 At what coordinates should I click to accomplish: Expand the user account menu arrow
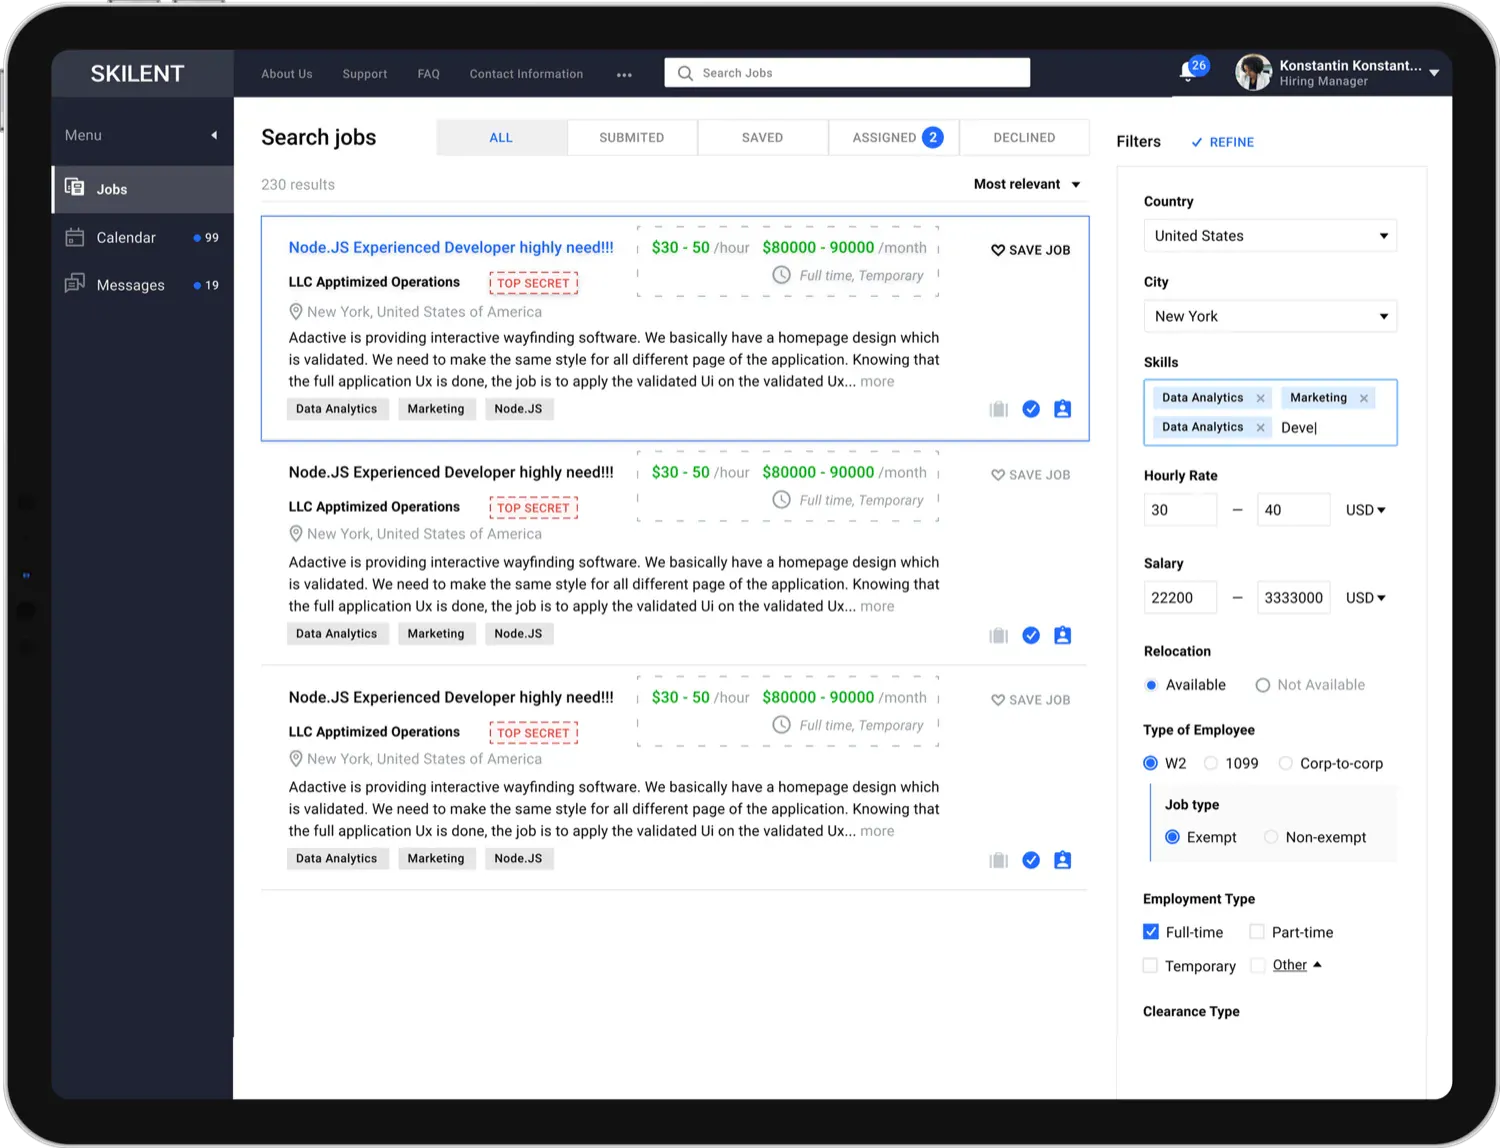tap(1434, 73)
